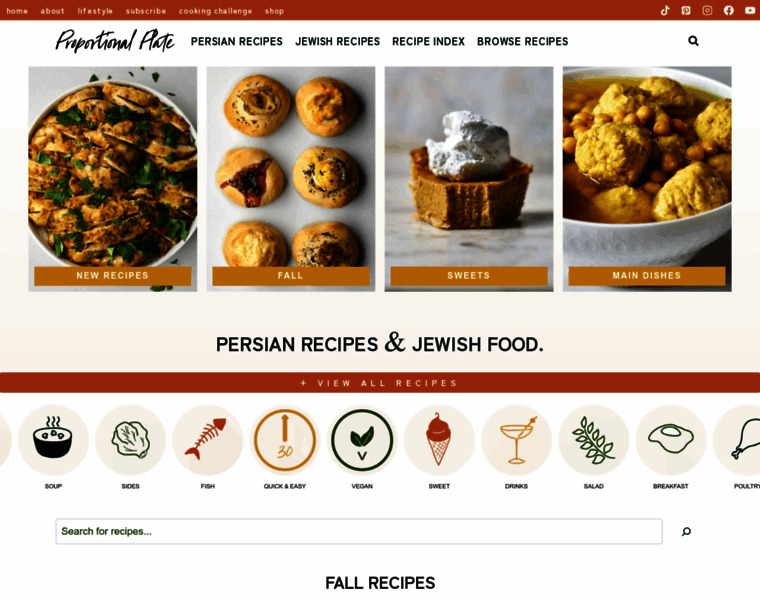This screenshot has width=760, height=600.
Task: Choose the Quick & Easy 30 icon
Action: (285, 440)
